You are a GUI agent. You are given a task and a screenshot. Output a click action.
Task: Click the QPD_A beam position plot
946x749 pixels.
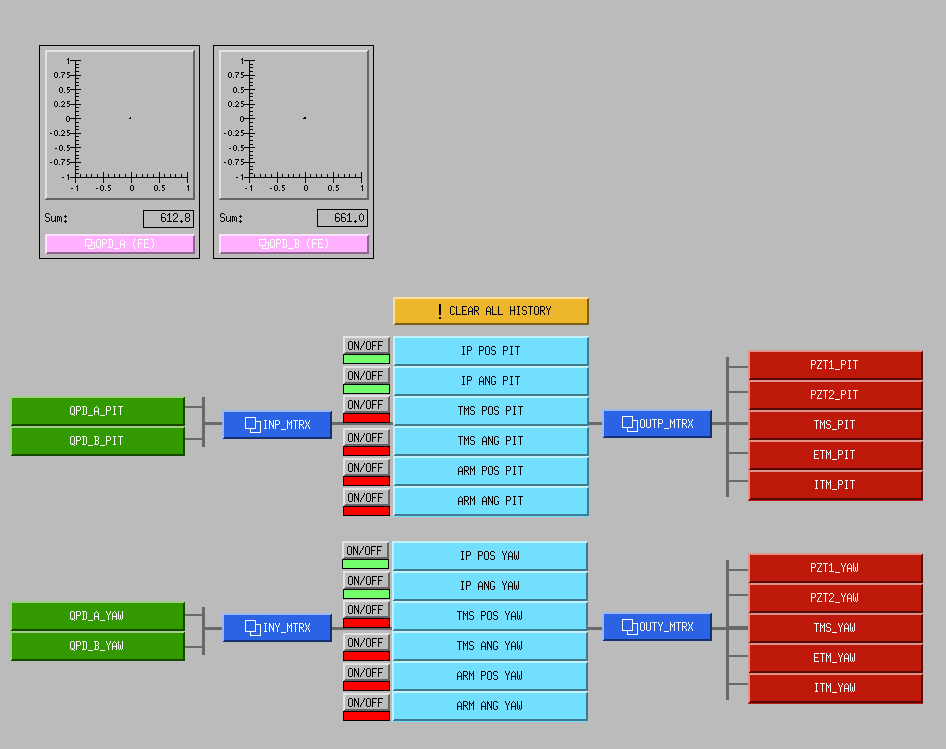(x=120, y=124)
